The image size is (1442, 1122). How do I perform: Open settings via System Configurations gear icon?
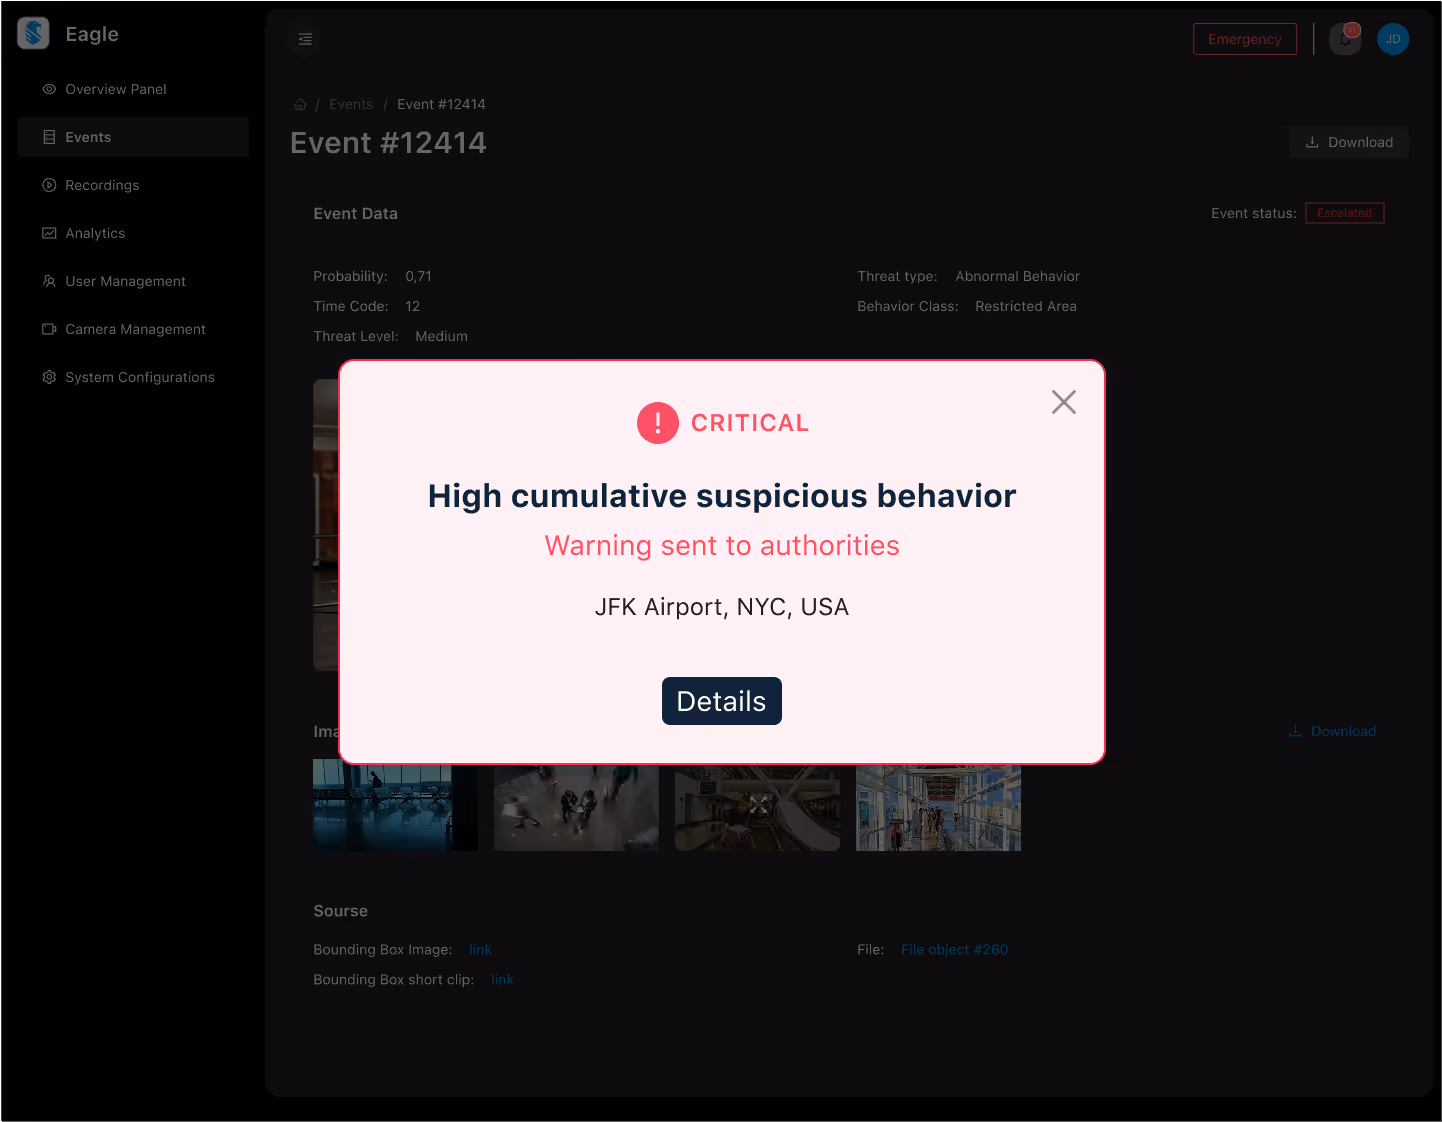click(x=49, y=377)
